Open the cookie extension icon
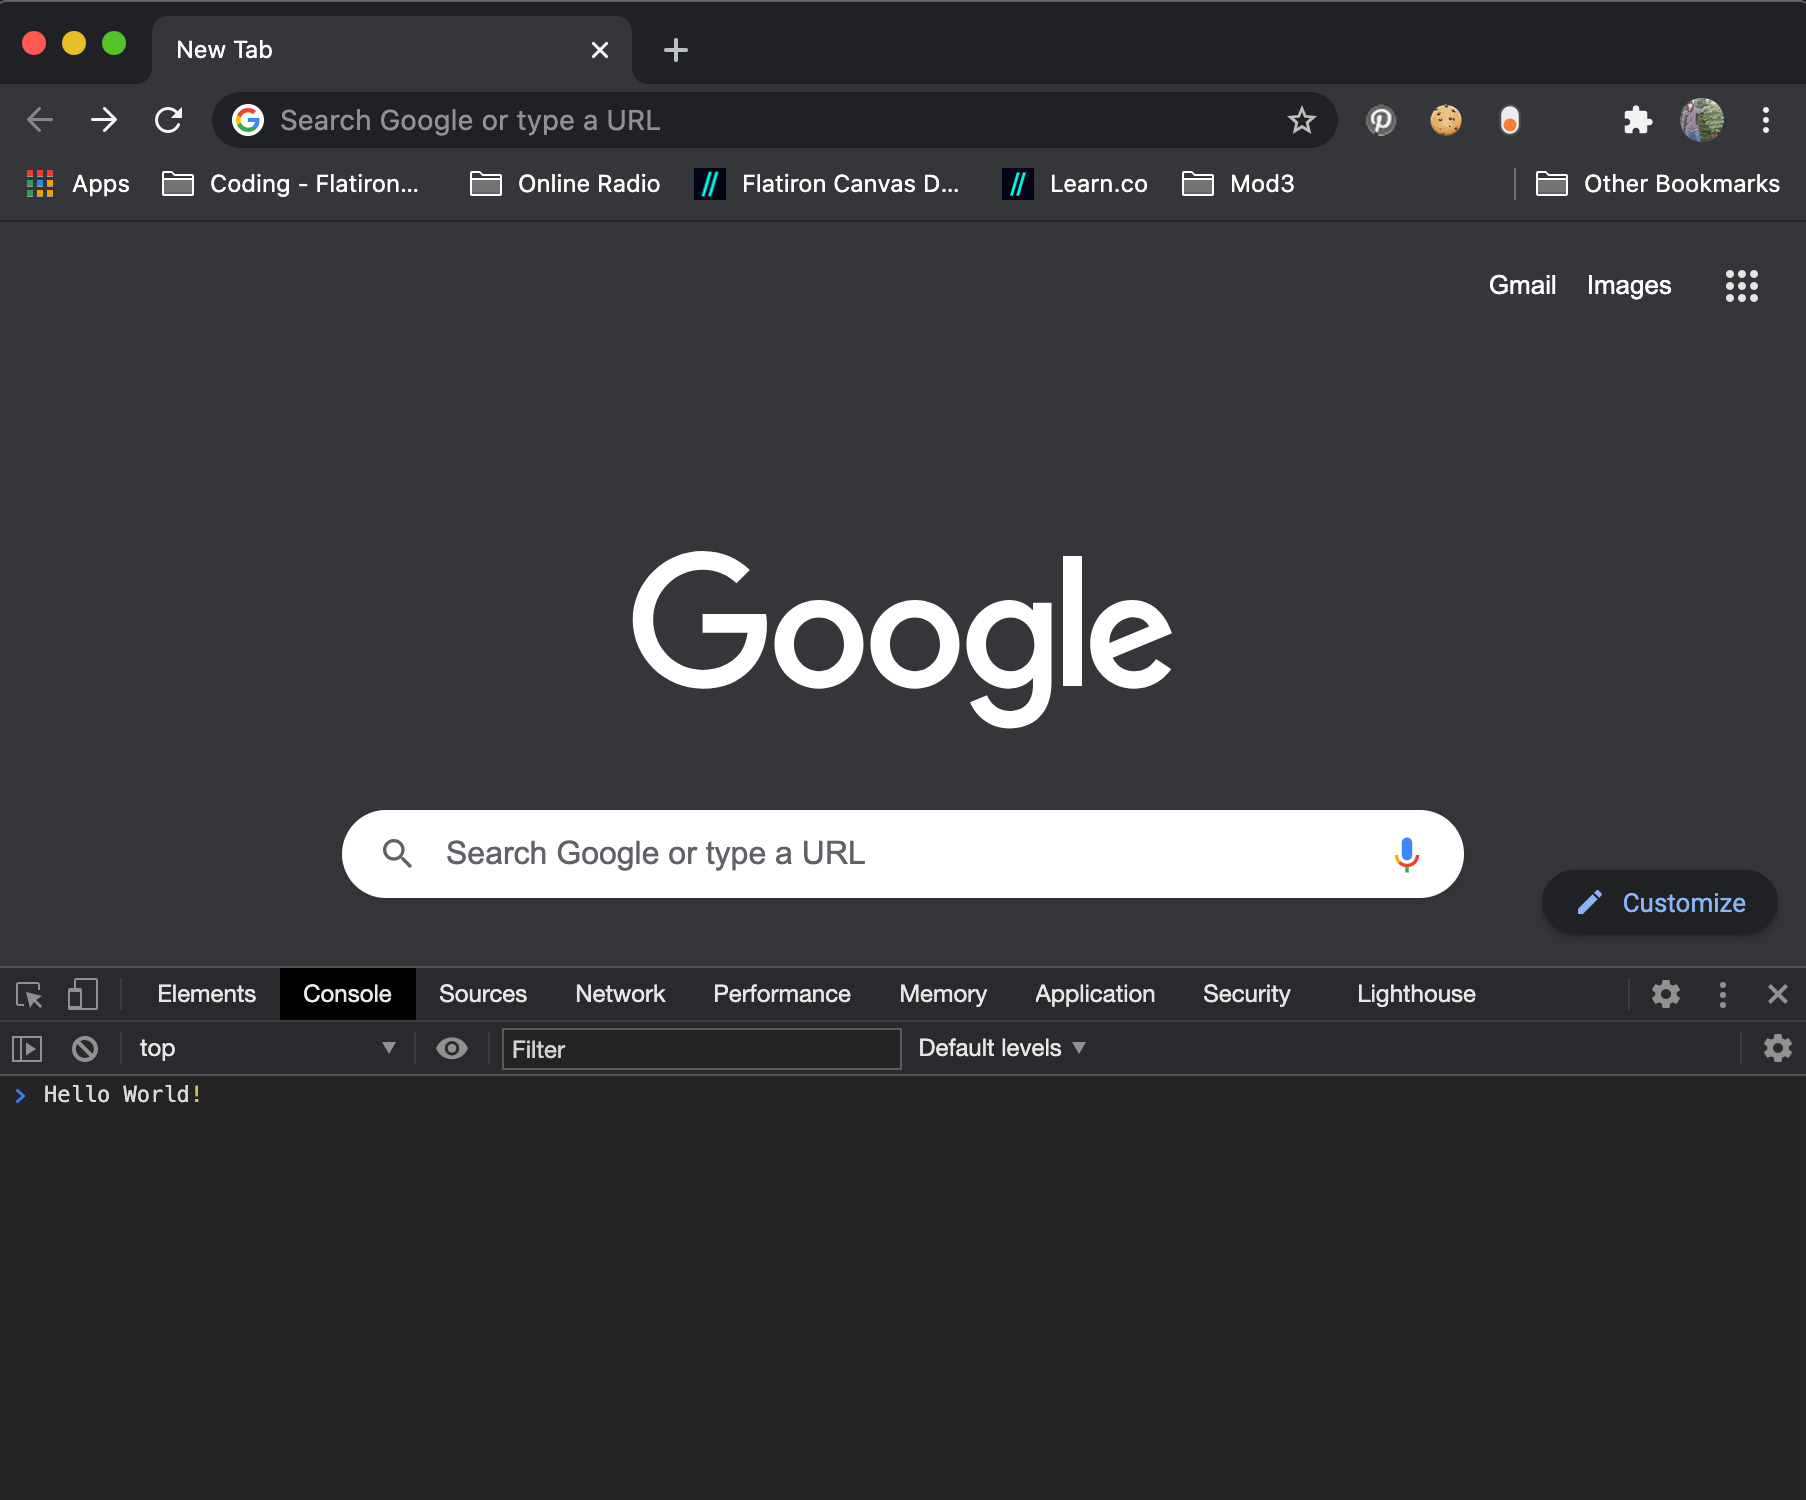1806x1500 pixels. coord(1445,120)
